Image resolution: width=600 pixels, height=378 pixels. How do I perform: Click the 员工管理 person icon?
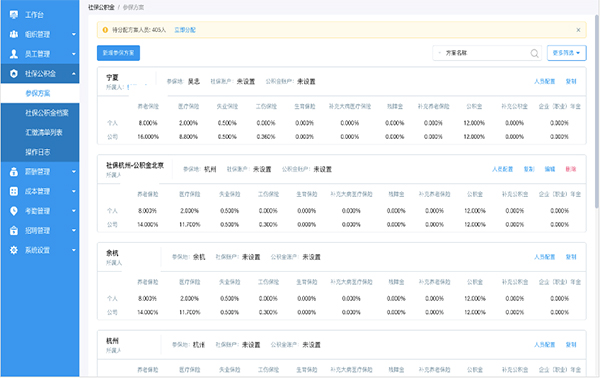pos(14,54)
